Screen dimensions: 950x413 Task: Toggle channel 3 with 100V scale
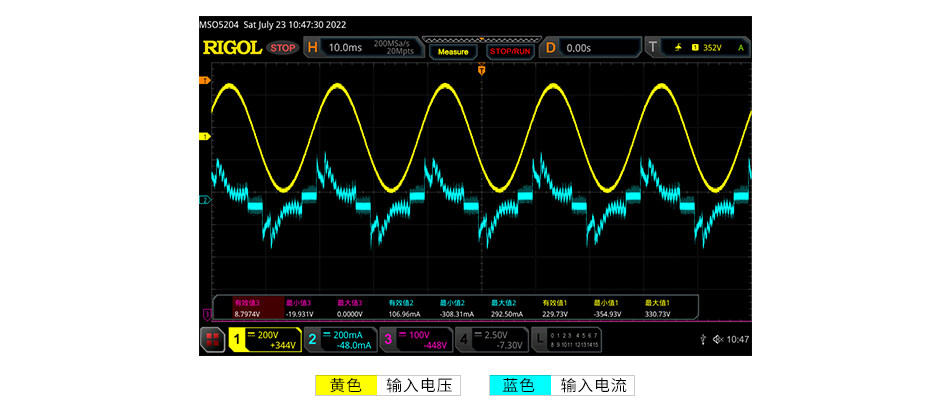coord(416,340)
